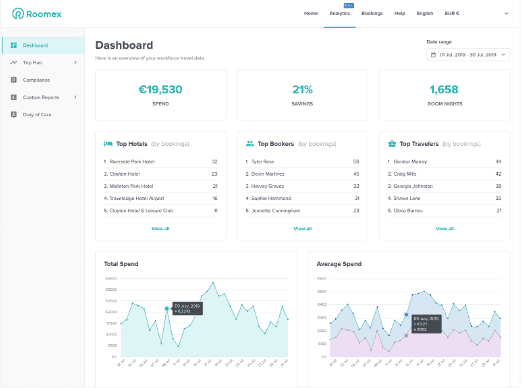Click the first-ranked traveler row in Top Travelers
Viewport: 522px width, 388px height.
(x=445, y=162)
